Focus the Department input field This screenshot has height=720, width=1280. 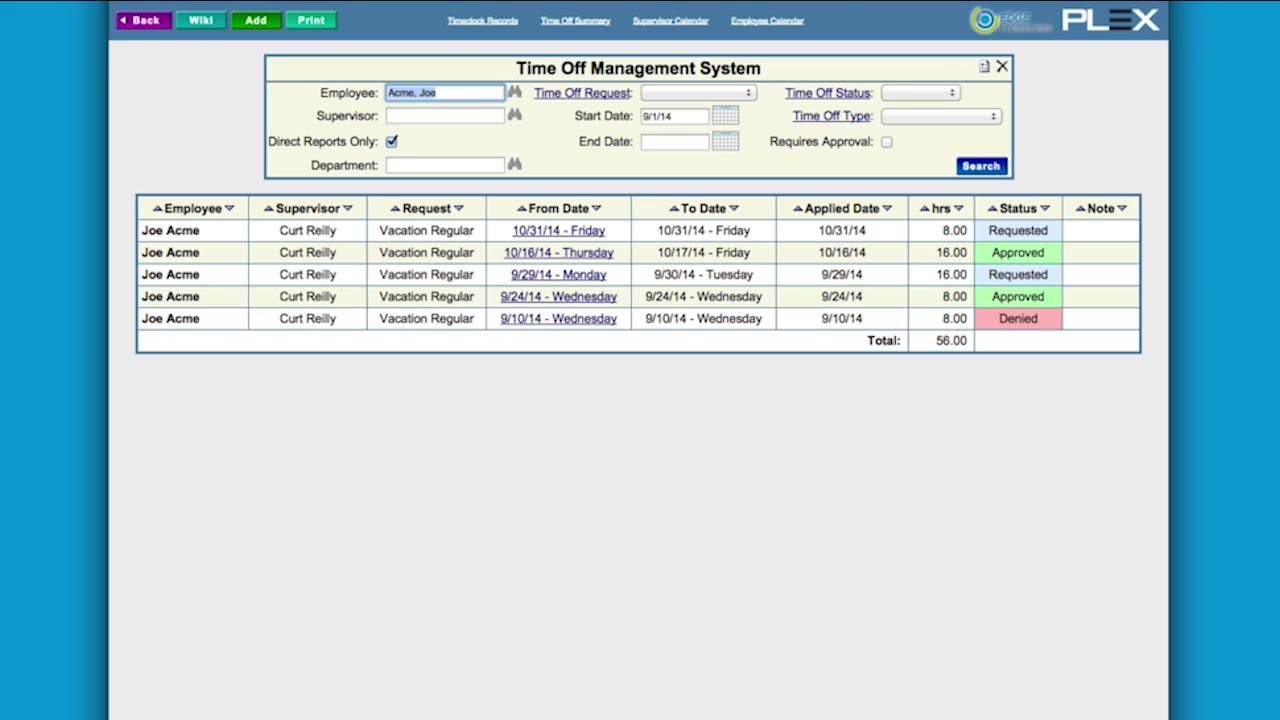click(x=445, y=165)
